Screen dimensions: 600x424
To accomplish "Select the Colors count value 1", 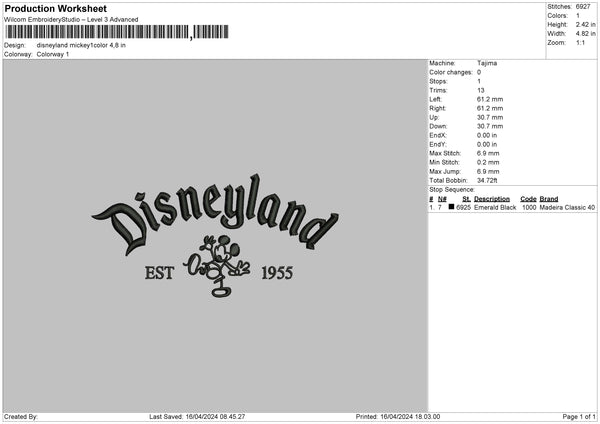I will [578, 16].
